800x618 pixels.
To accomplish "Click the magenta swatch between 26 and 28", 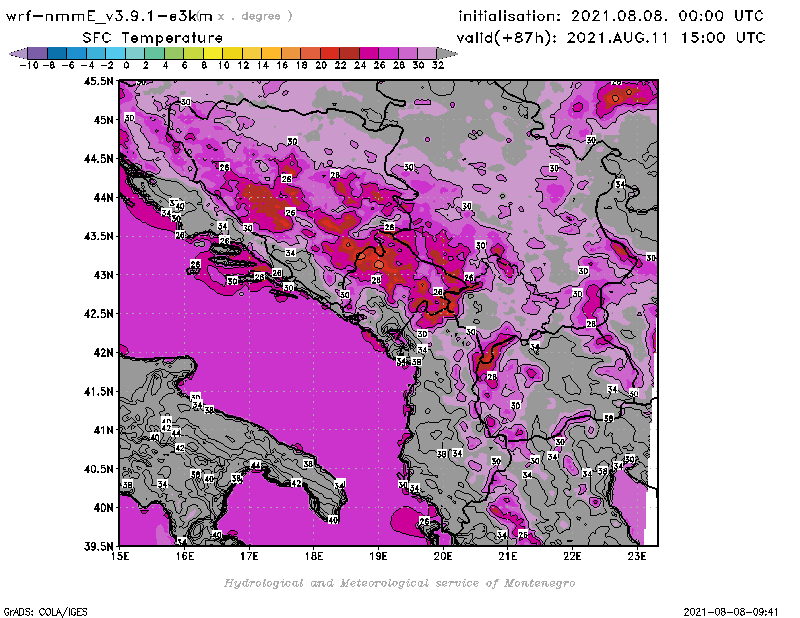I will 388,53.
